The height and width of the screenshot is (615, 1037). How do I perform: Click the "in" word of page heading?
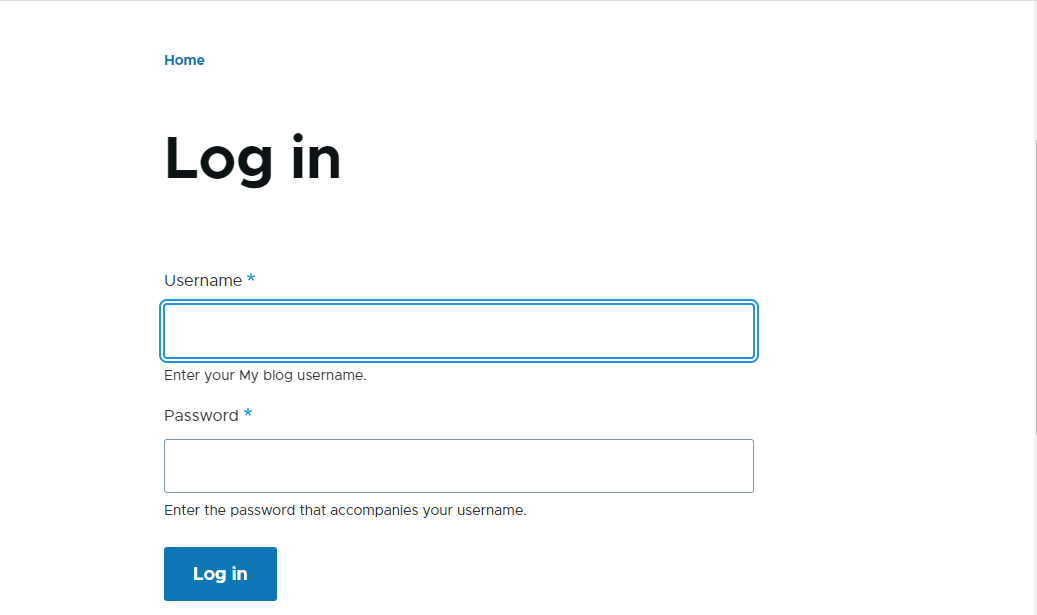pos(316,158)
